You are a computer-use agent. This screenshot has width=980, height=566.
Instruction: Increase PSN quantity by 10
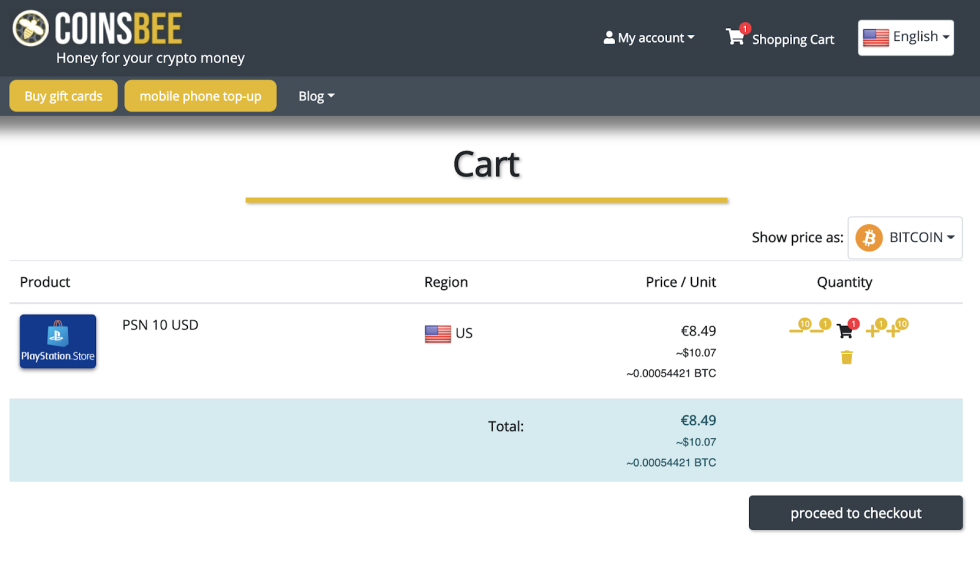point(896,329)
